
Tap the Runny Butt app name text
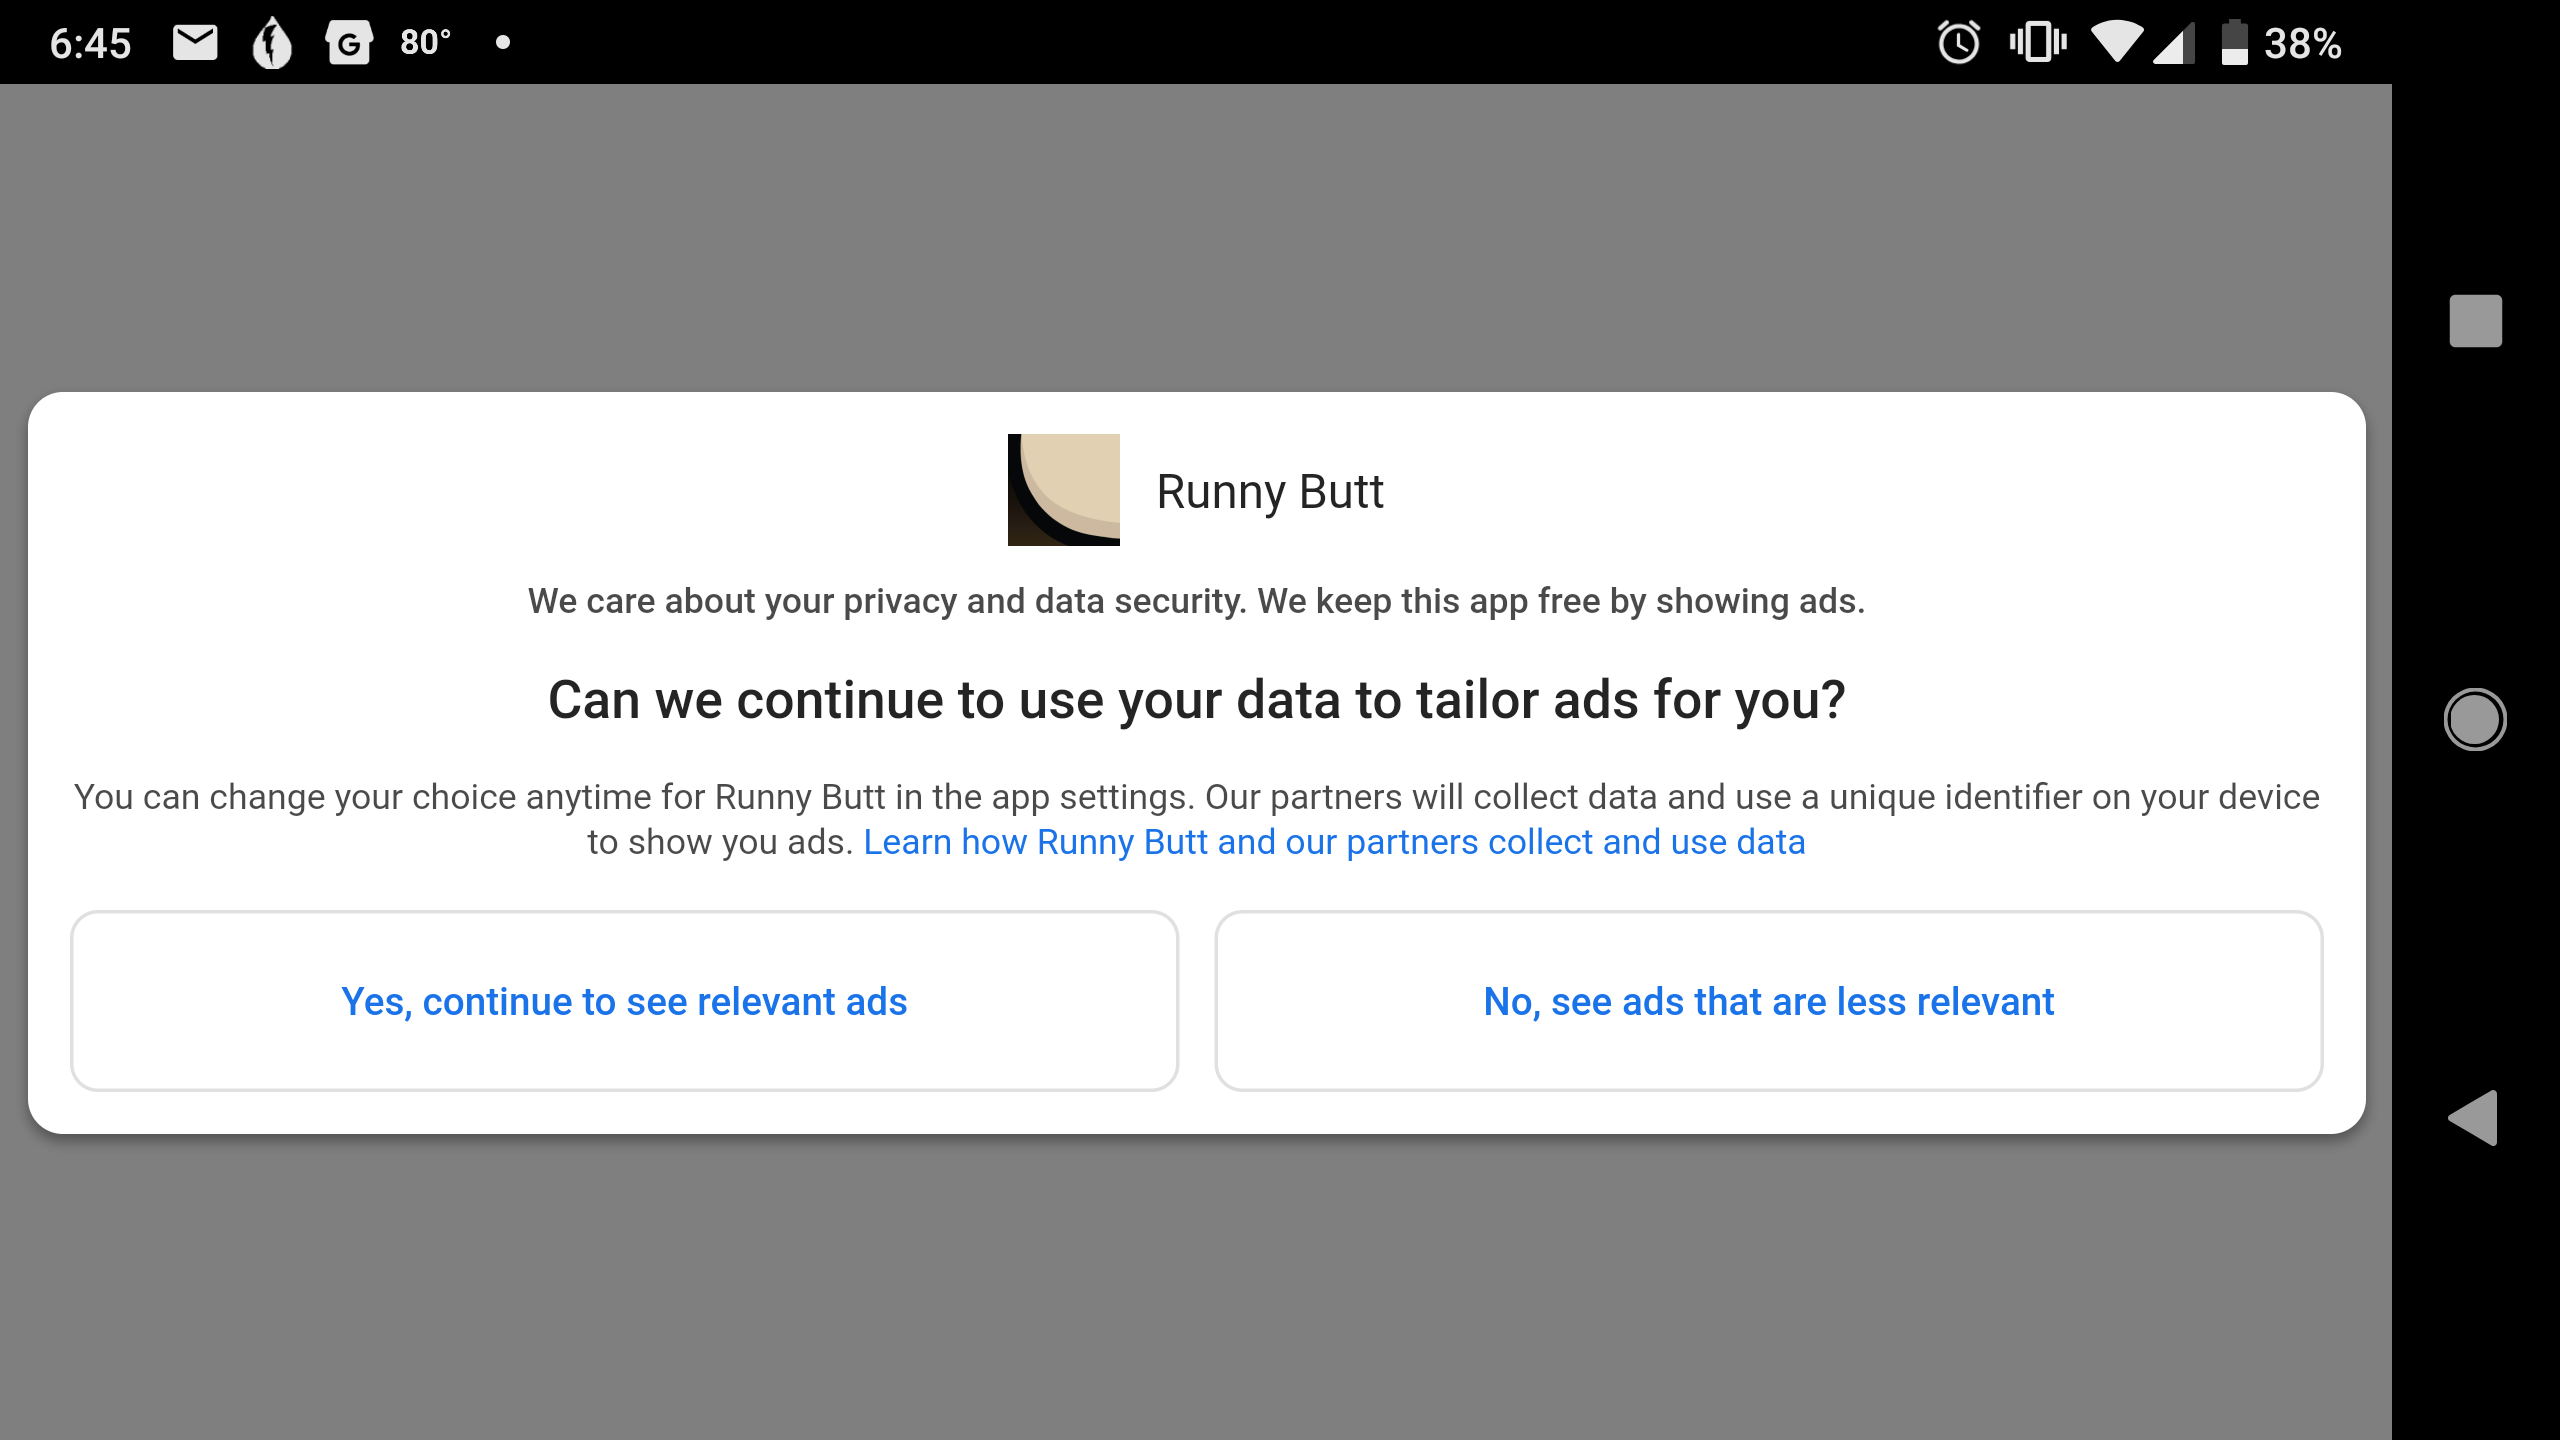(x=1269, y=491)
